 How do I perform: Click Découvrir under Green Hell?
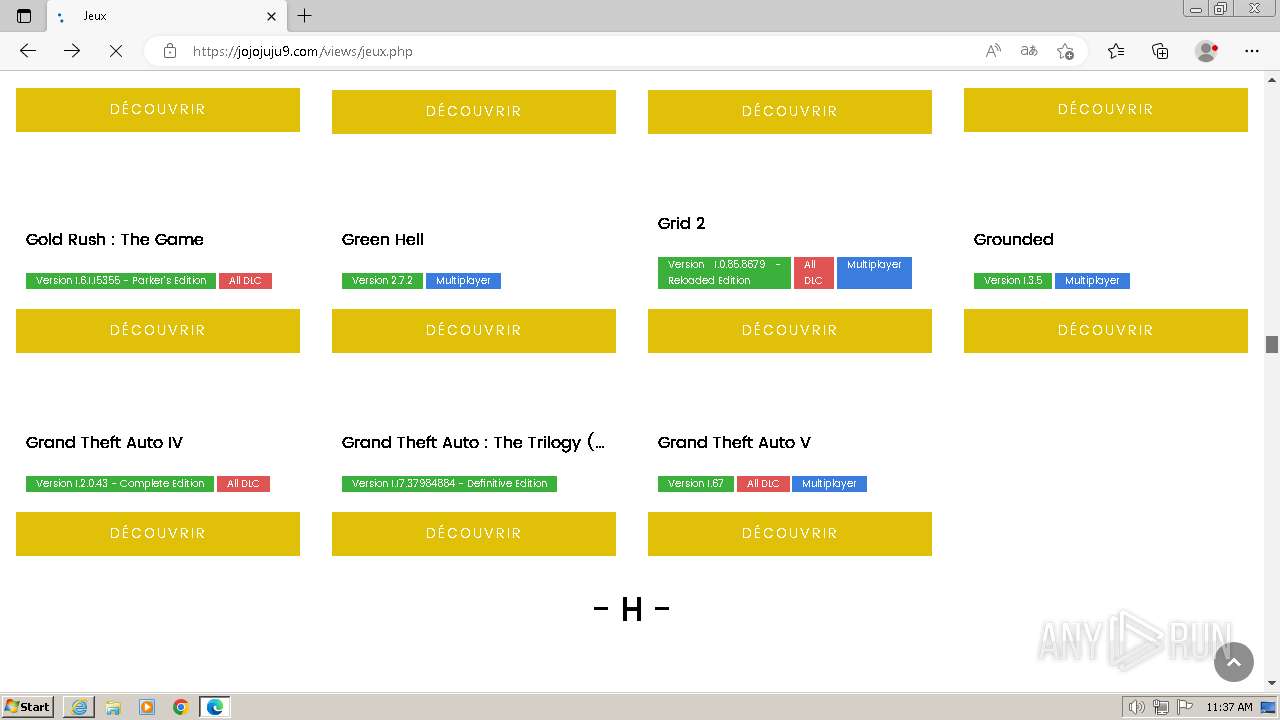474,330
